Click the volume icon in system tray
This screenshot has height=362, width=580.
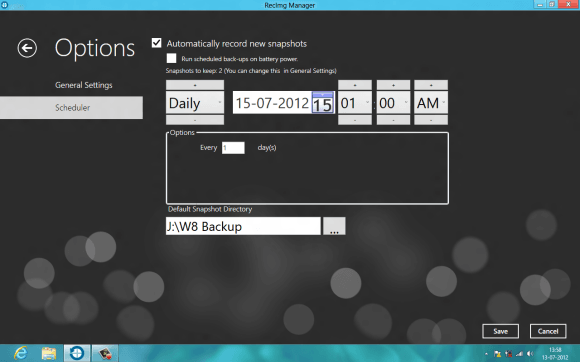(530, 354)
